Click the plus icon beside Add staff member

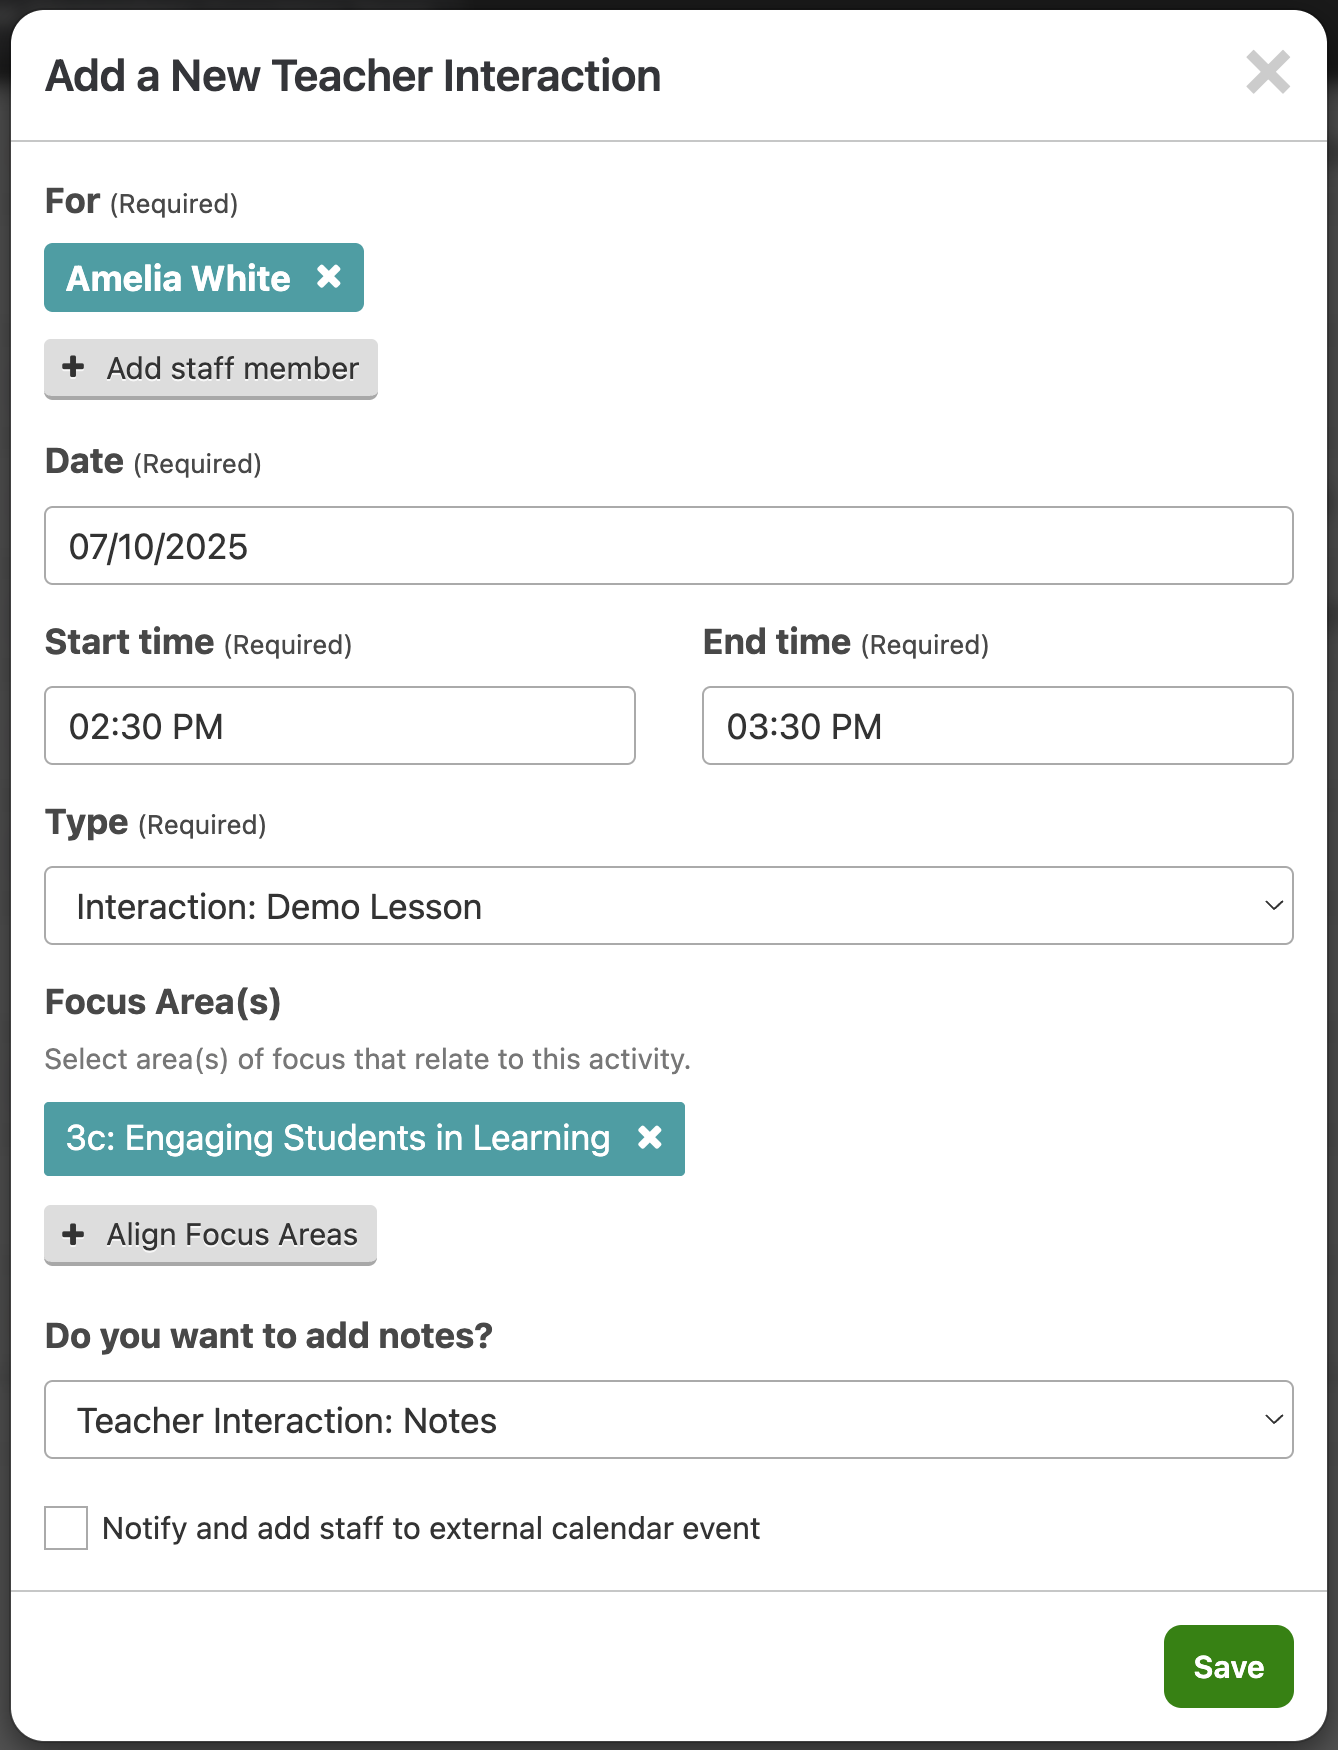coord(73,367)
